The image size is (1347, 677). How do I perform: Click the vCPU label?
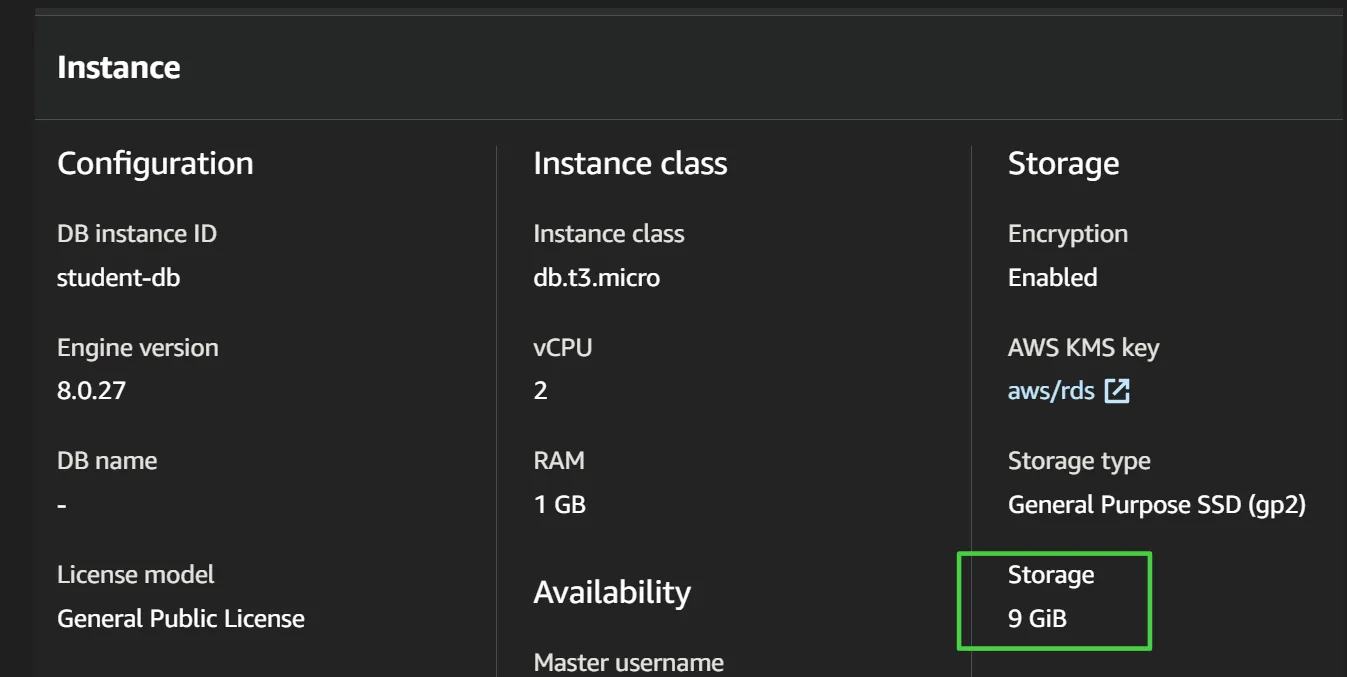[x=562, y=348]
